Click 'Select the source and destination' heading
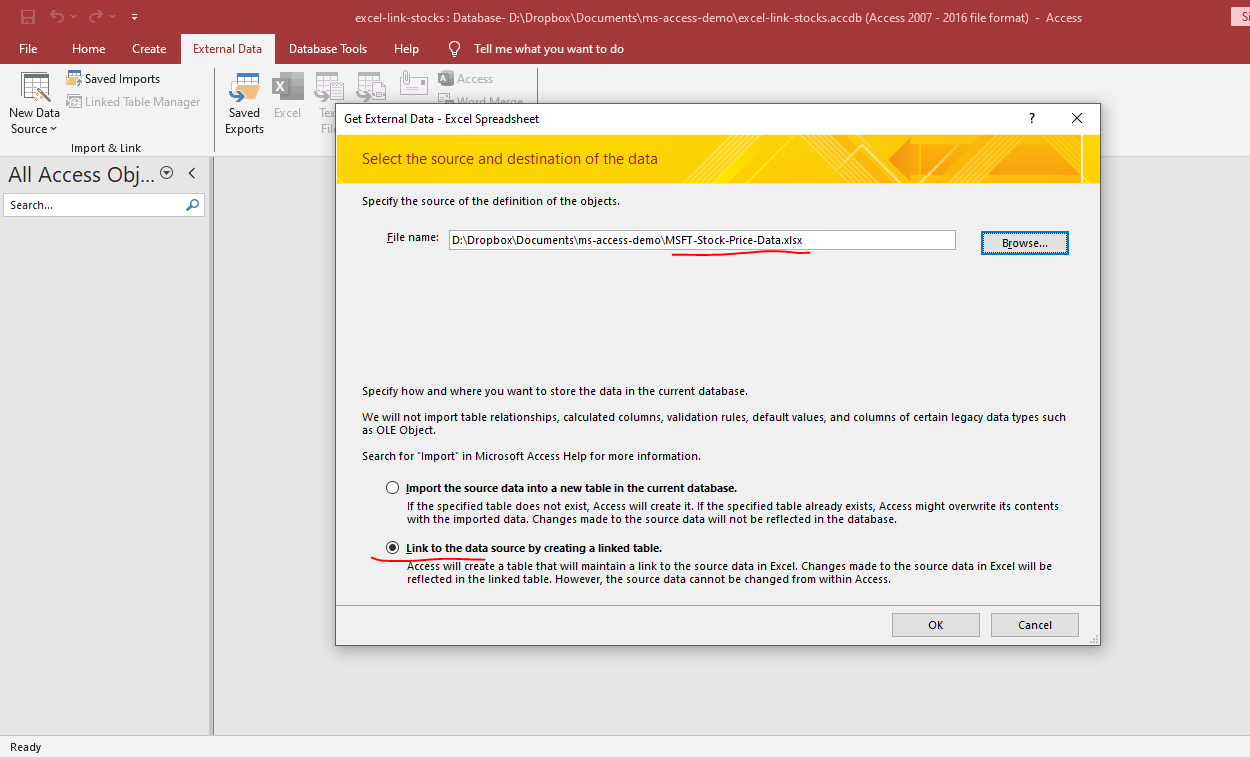The image size is (1250, 757). (510, 159)
